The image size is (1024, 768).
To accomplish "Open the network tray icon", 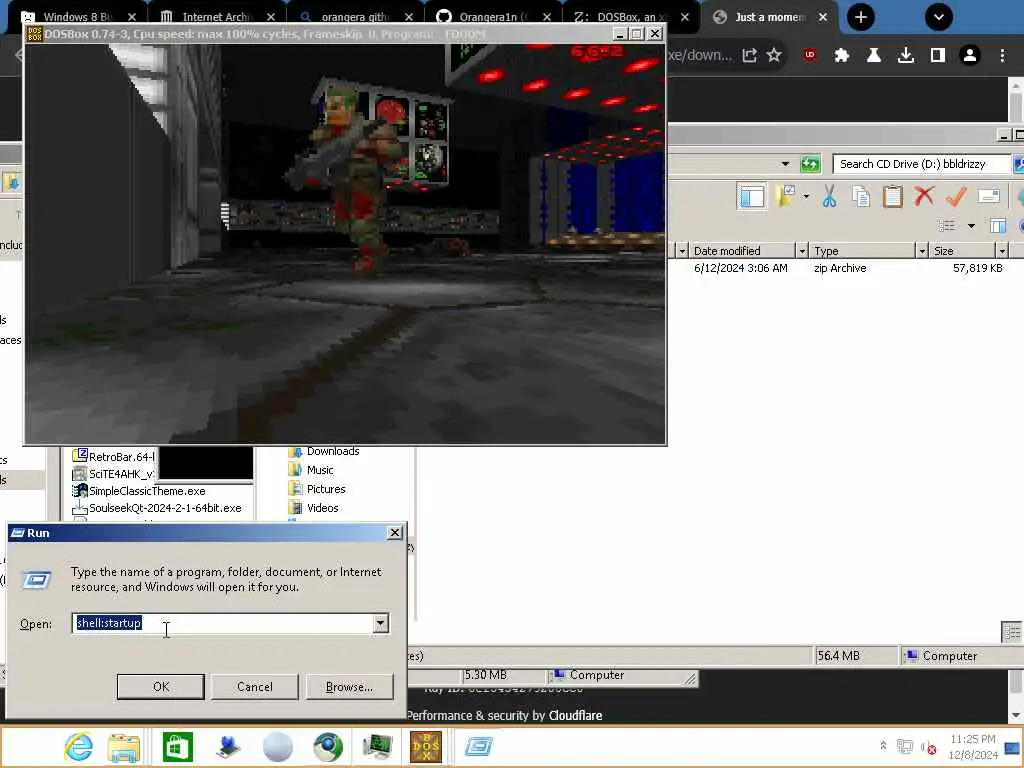I will [x=904, y=746].
